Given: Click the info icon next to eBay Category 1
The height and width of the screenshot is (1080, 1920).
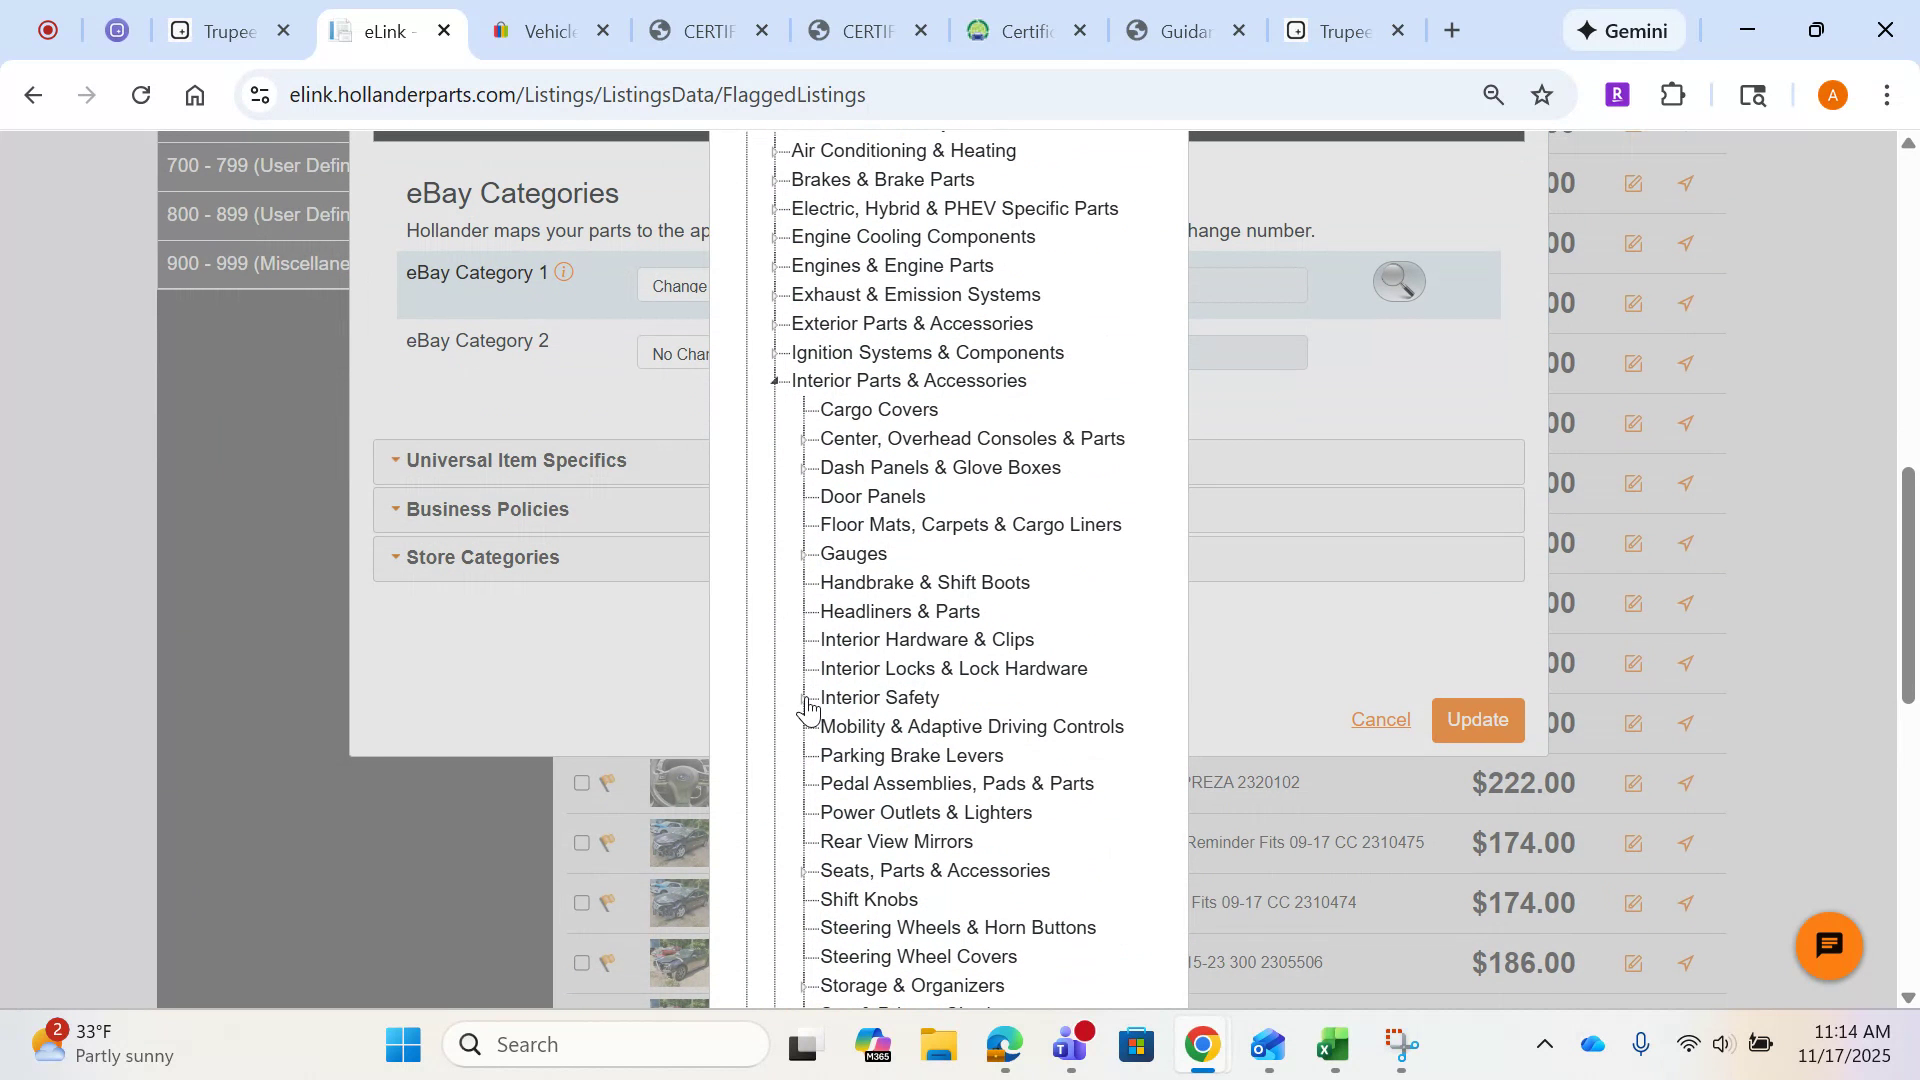Looking at the screenshot, I should click(x=565, y=271).
